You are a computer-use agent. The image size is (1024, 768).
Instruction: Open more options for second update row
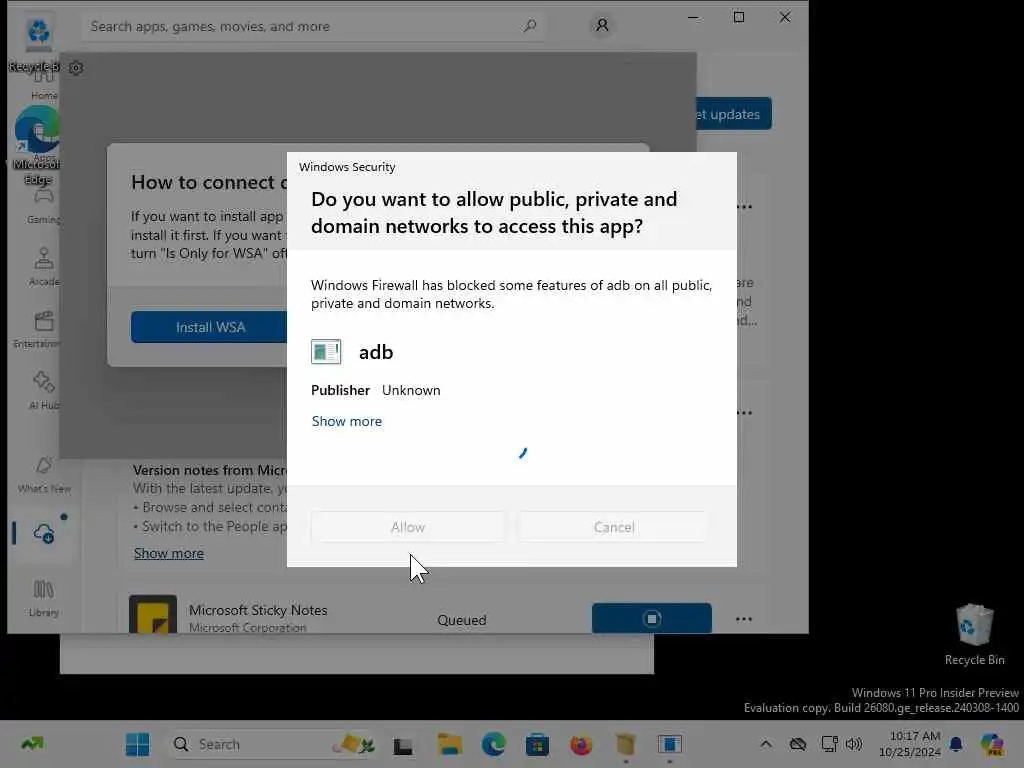tap(744, 413)
